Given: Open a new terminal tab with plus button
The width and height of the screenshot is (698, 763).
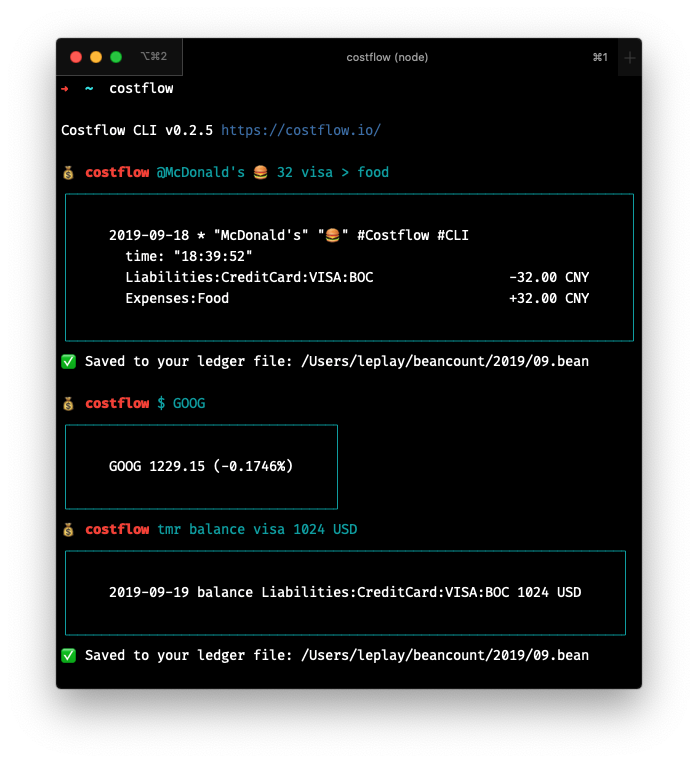Looking at the screenshot, I should [629, 58].
